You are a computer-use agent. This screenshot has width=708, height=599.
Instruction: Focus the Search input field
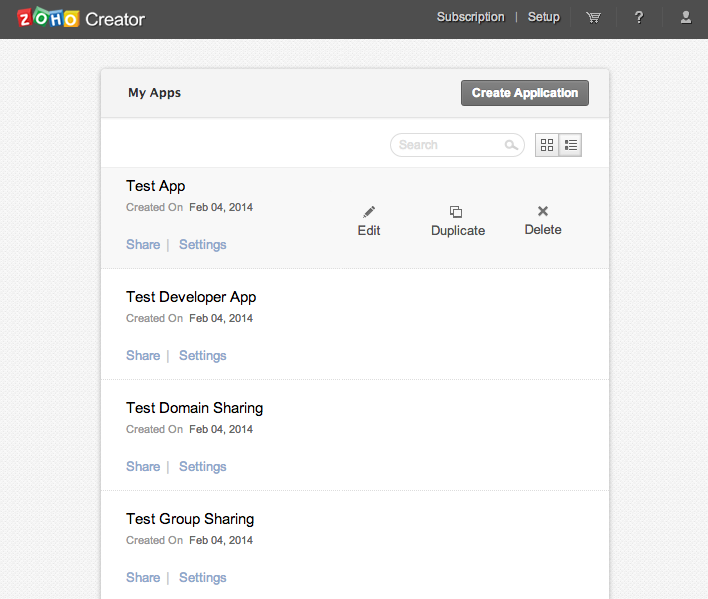[x=449, y=145]
